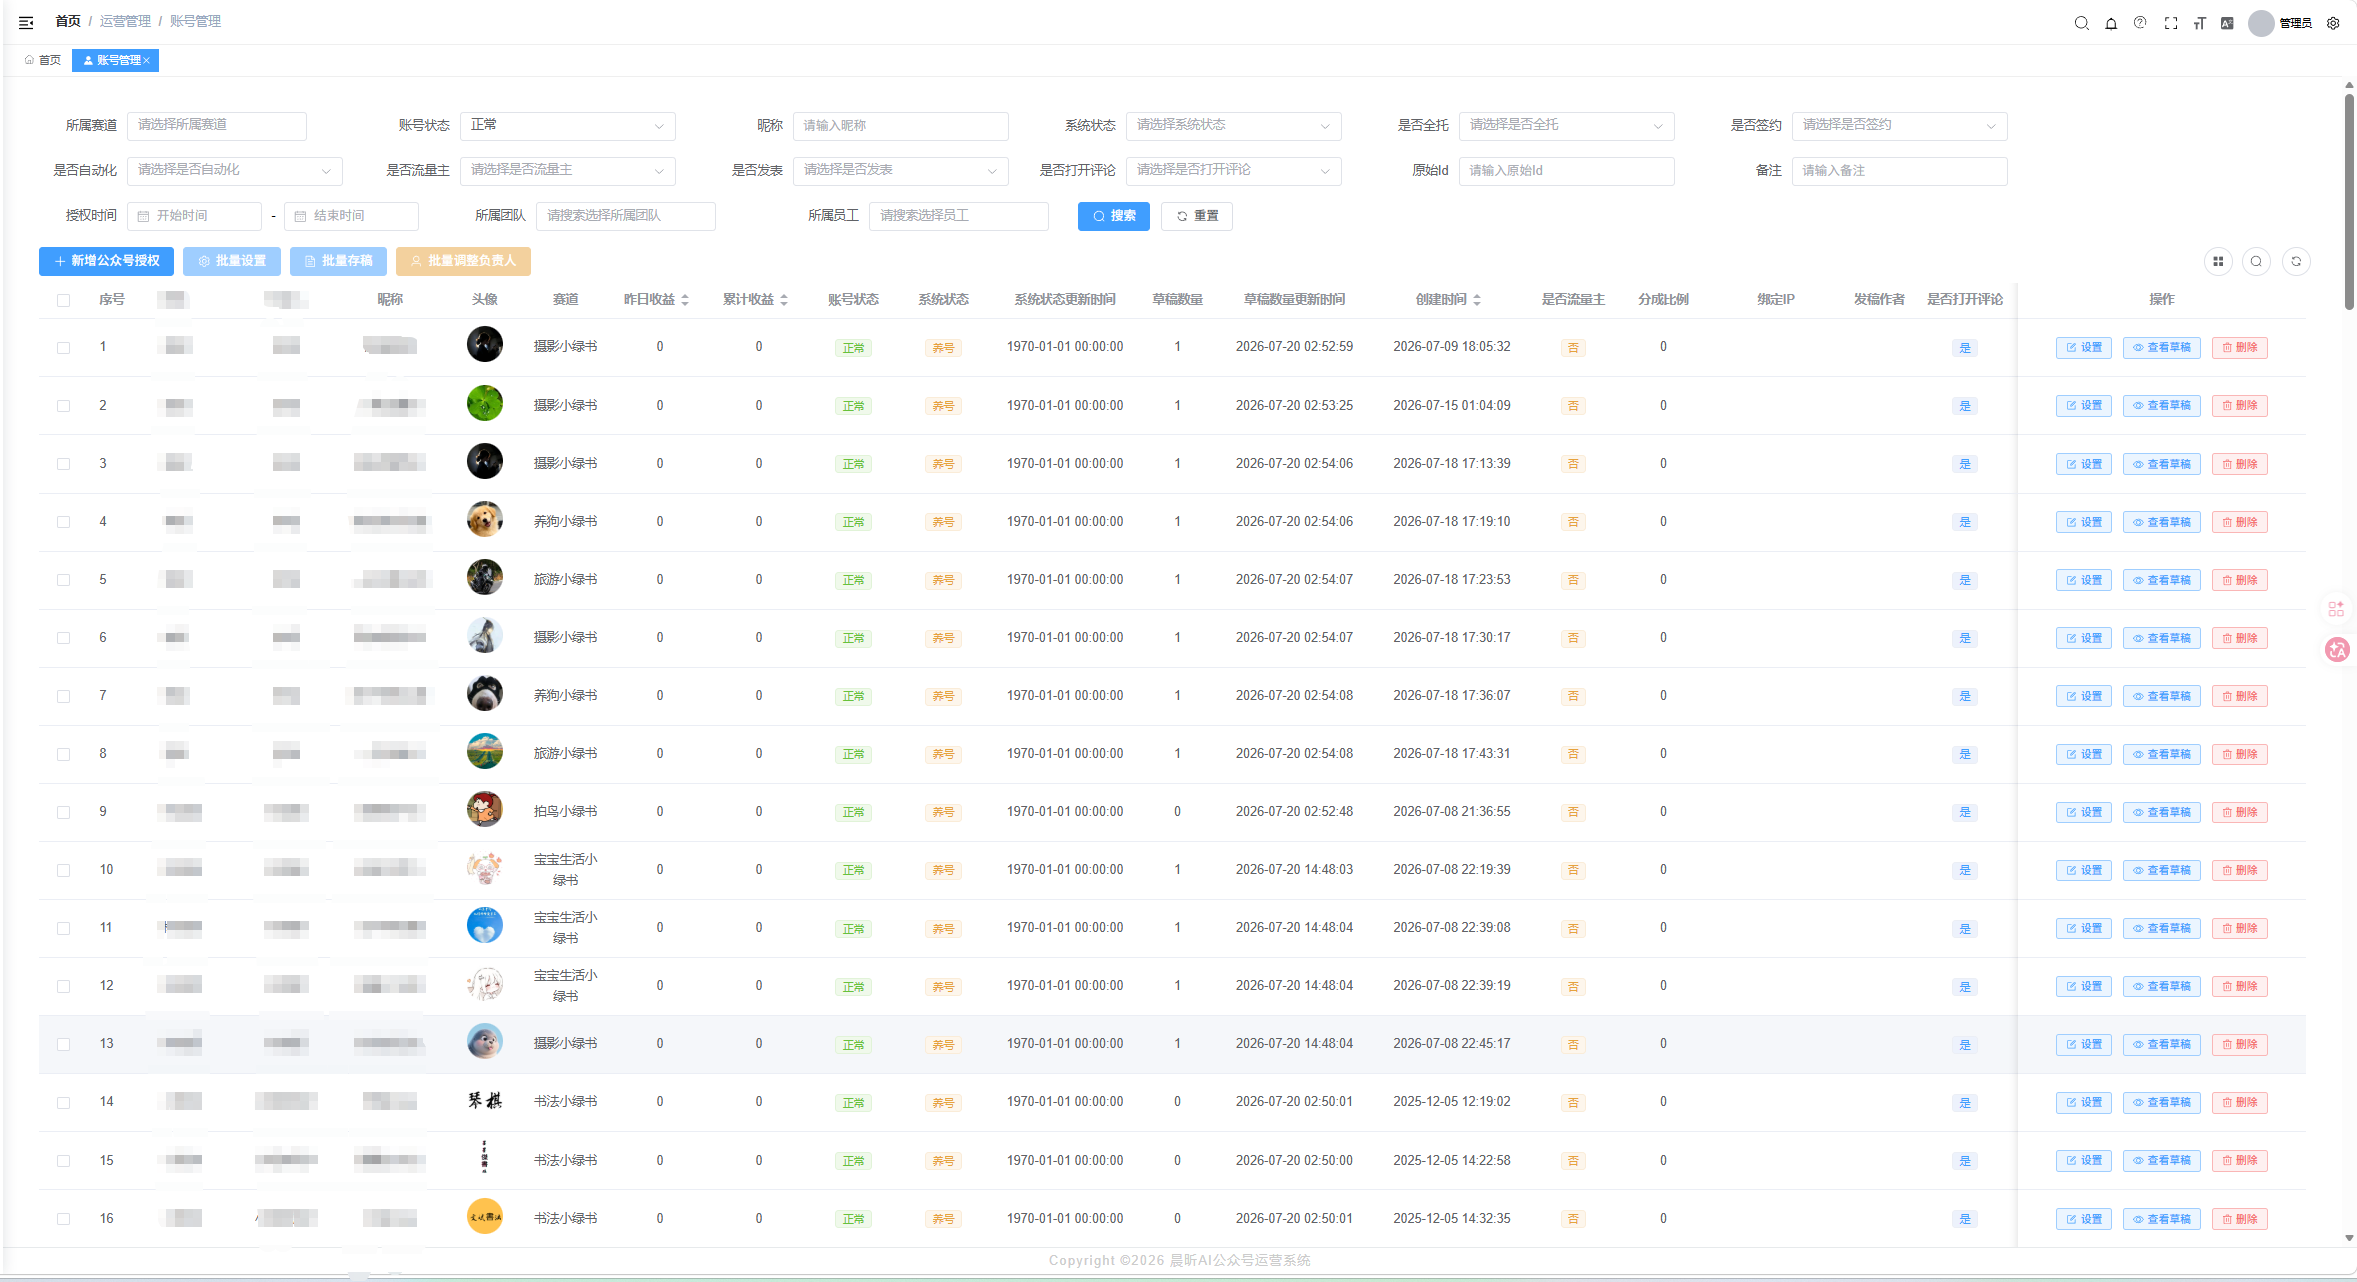Expand the 账号状态 dropdown showing 正常
The image size is (2357, 1282).
tap(568, 125)
